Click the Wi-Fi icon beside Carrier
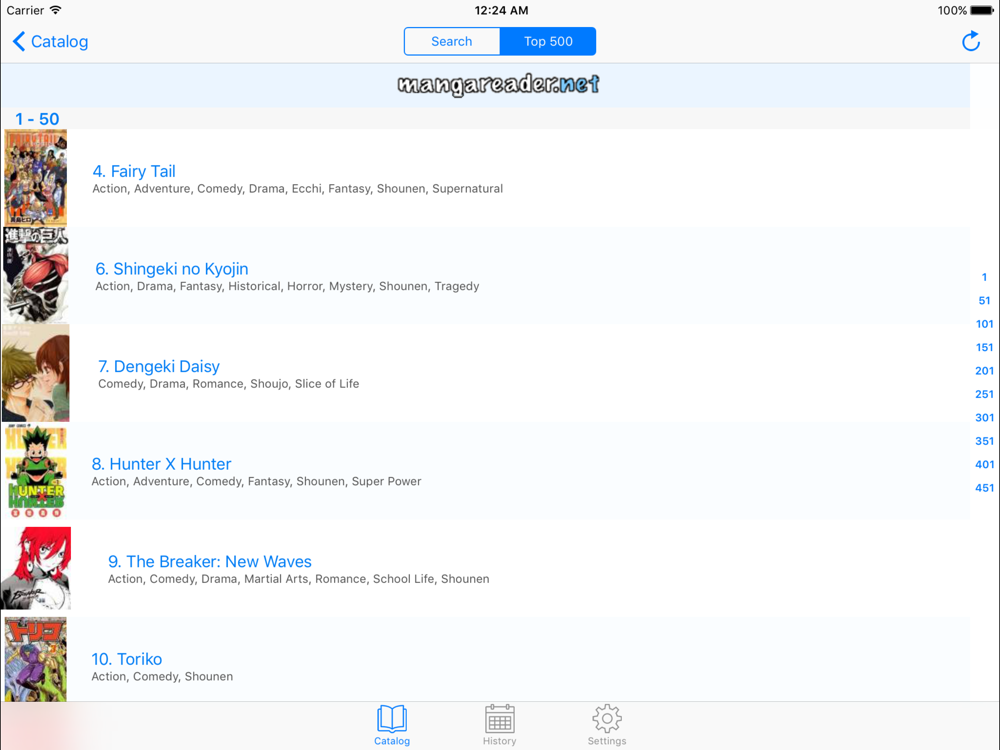 (x=56, y=10)
